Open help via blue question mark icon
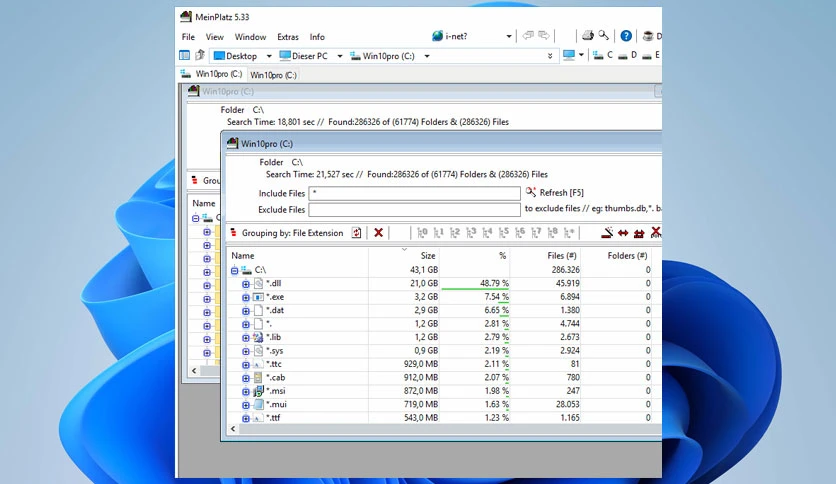The image size is (836, 484). [x=626, y=36]
